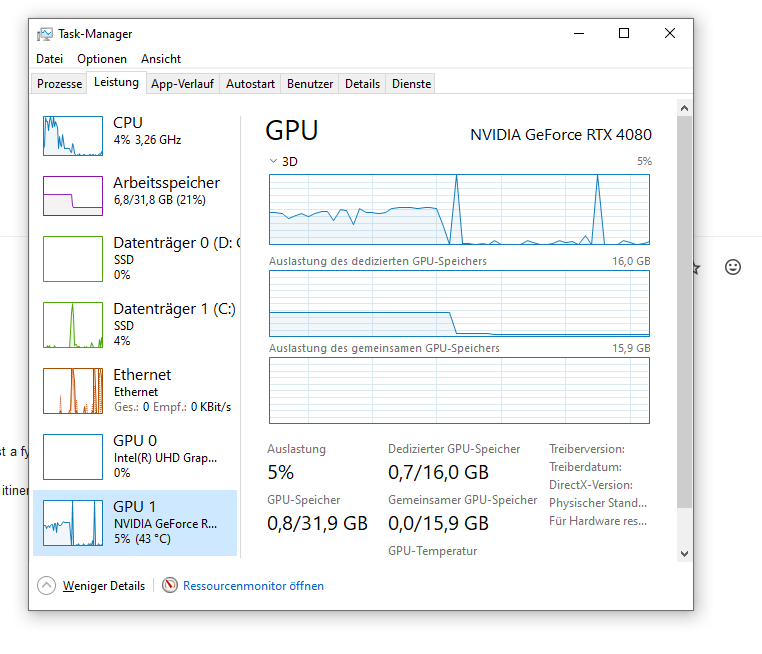
Task: Switch to the Dienste tab
Action: pos(412,84)
